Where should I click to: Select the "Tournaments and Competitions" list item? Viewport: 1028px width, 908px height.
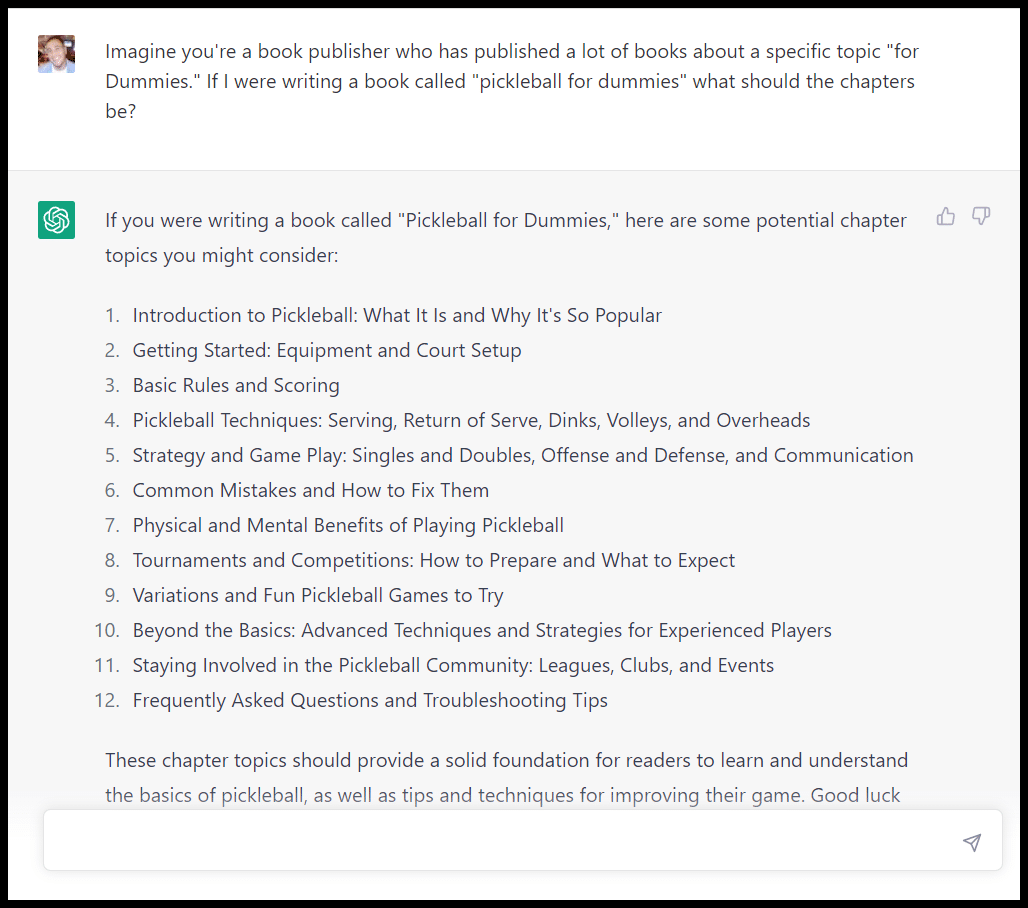pos(433,561)
